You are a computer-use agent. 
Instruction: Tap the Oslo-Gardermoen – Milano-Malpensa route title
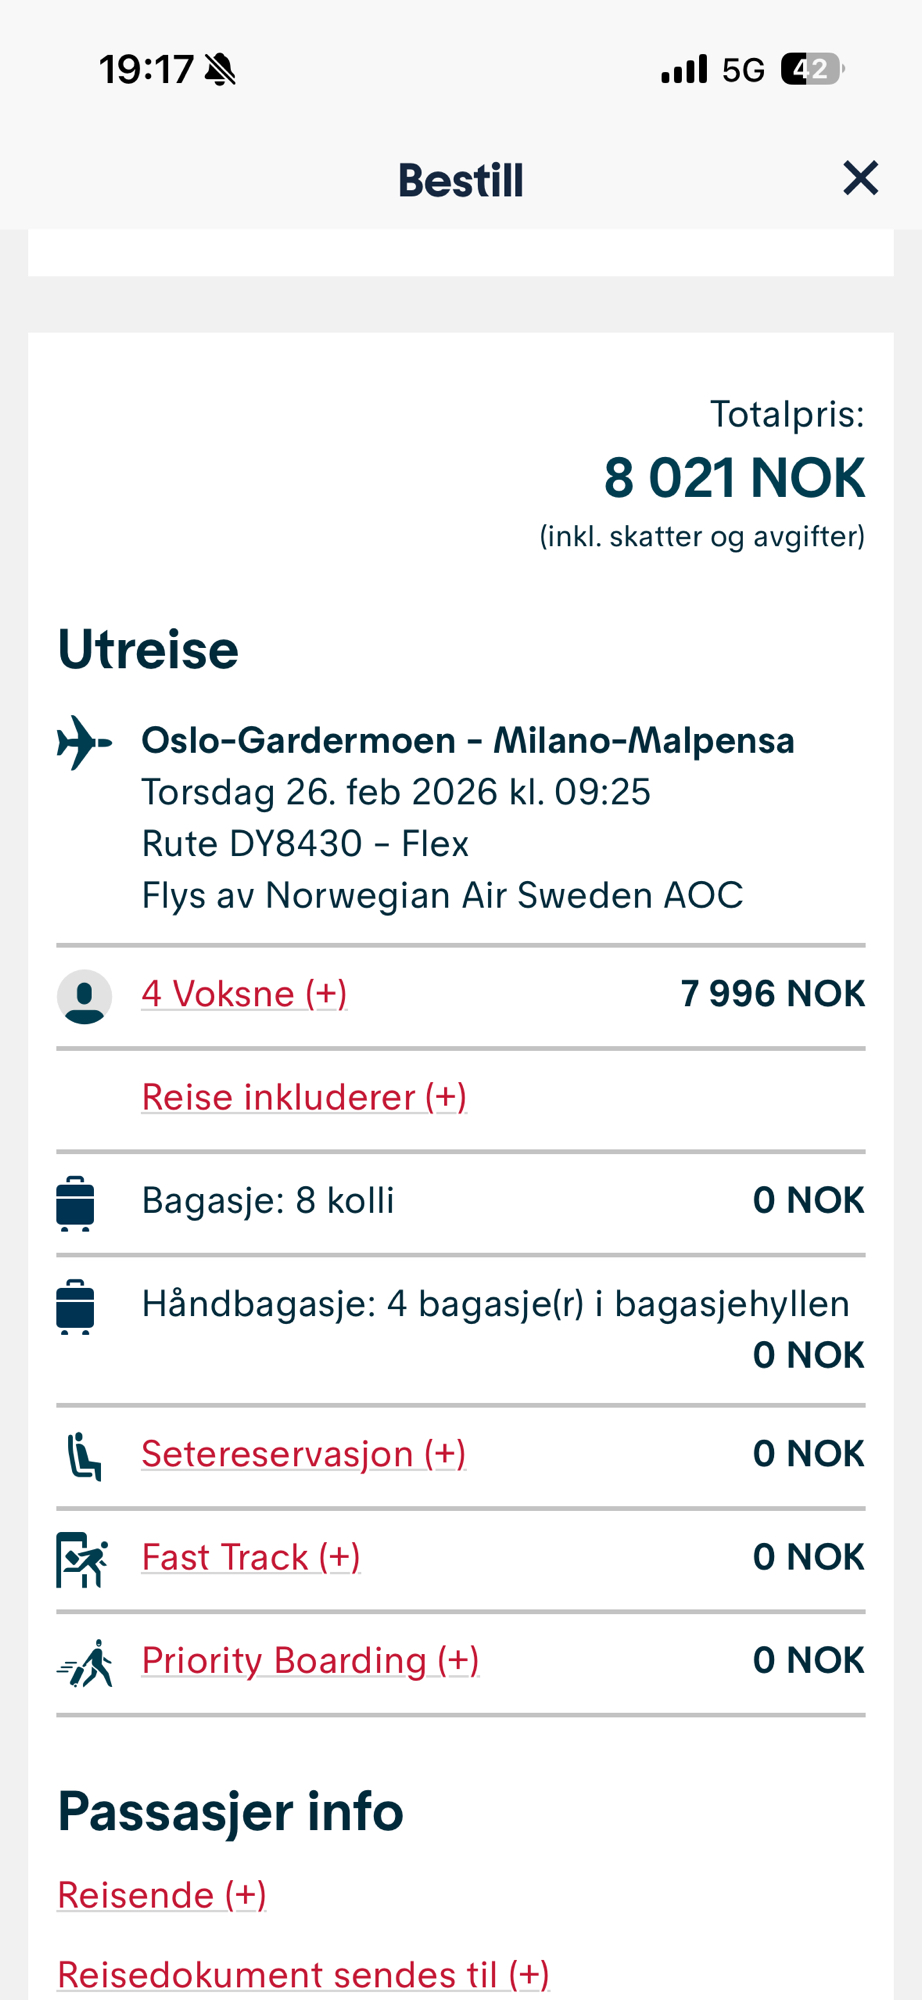point(467,741)
